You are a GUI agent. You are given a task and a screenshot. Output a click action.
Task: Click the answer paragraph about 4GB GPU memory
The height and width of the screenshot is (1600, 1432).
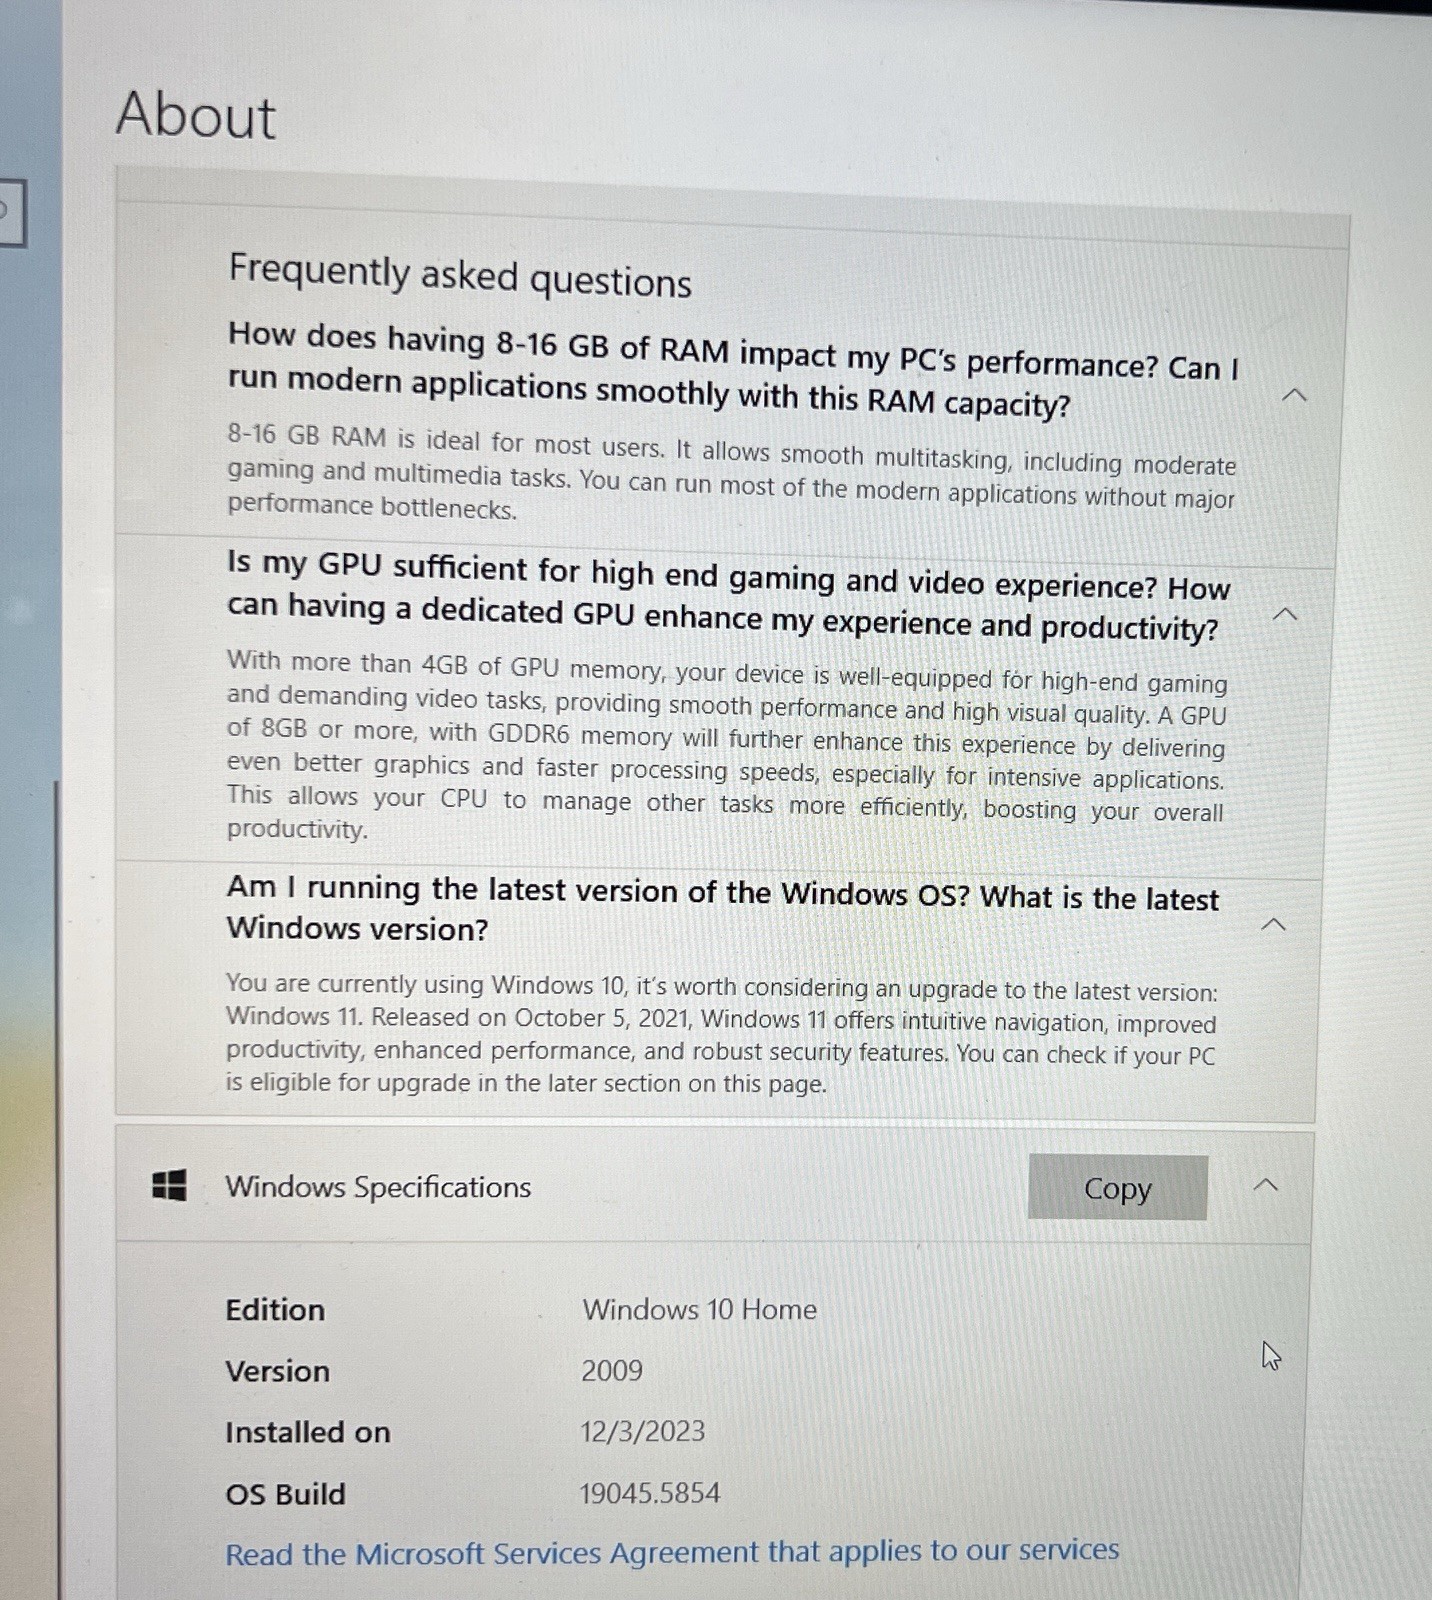coord(726,746)
